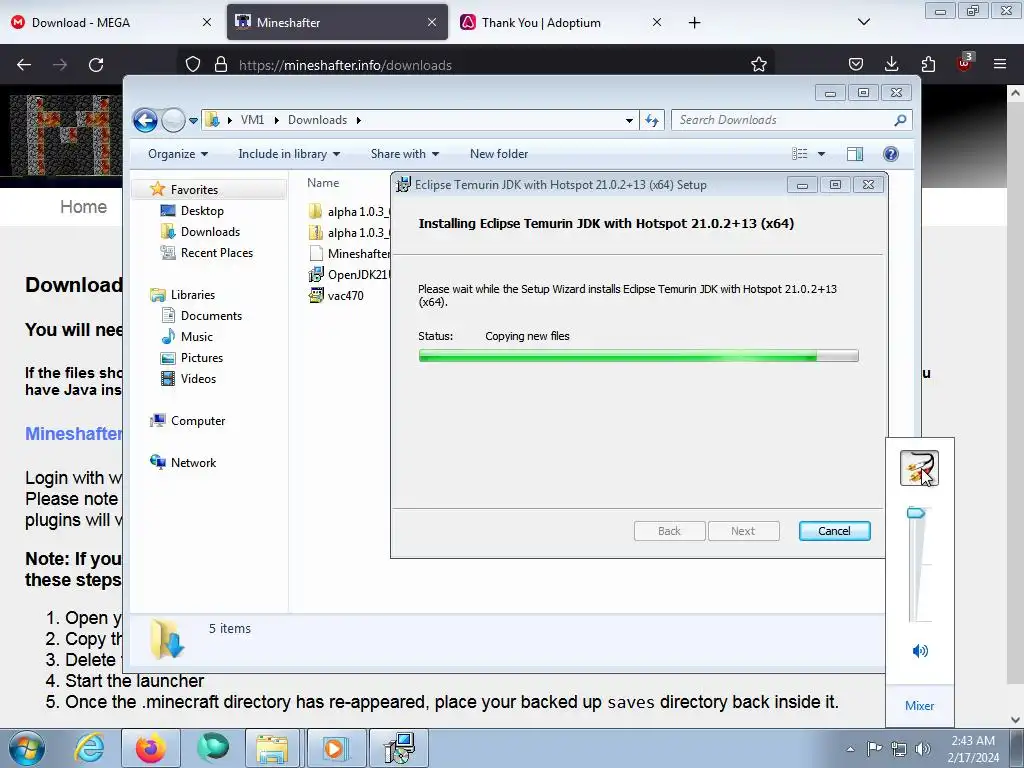Open the Include in library menu
Screen dimensions: 1024x768
pos(289,154)
